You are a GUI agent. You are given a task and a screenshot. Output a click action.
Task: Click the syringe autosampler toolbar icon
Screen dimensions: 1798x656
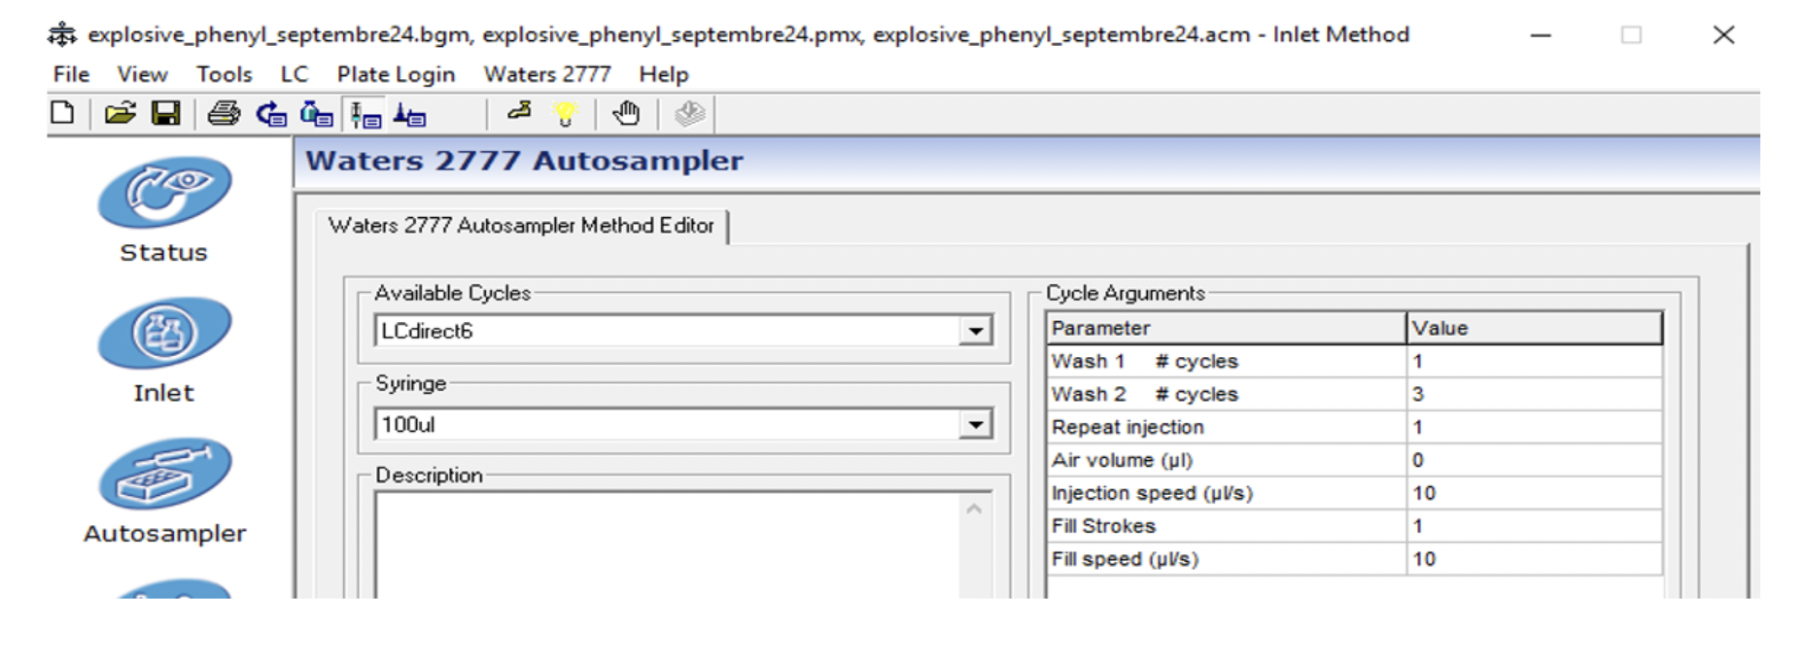click(x=365, y=115)
